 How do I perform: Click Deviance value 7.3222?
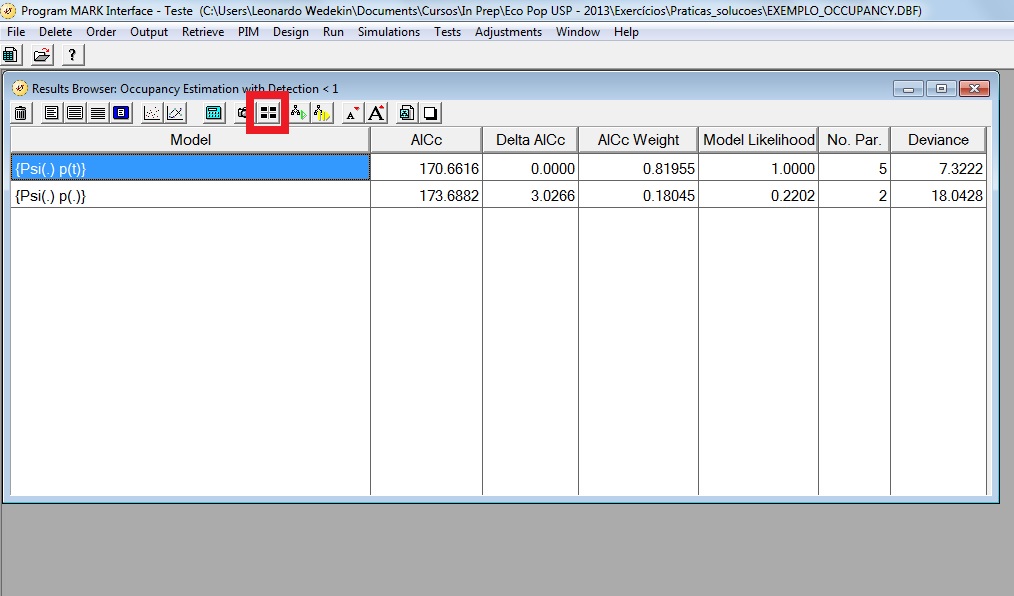coord(961,169)
